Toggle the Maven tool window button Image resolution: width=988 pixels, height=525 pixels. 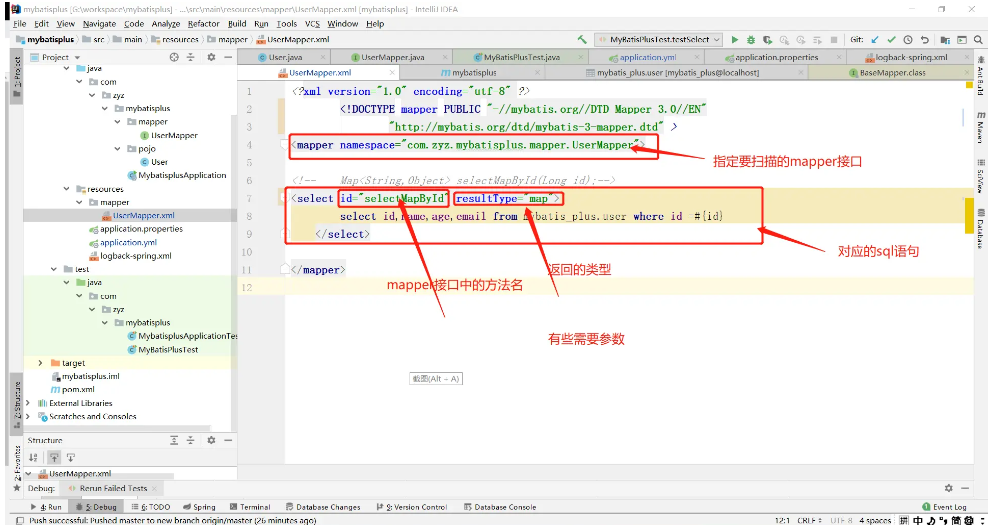click(980, 127)
